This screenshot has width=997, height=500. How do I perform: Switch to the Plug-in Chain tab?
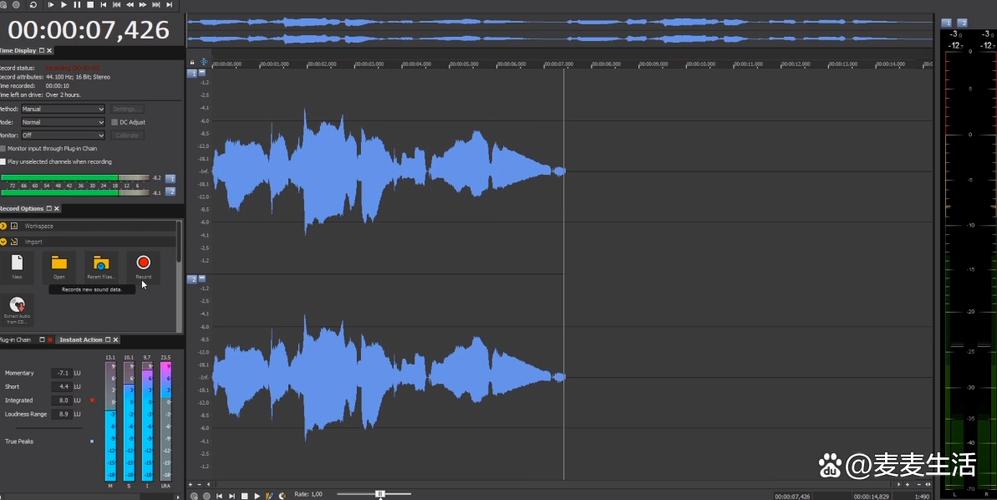15,340
